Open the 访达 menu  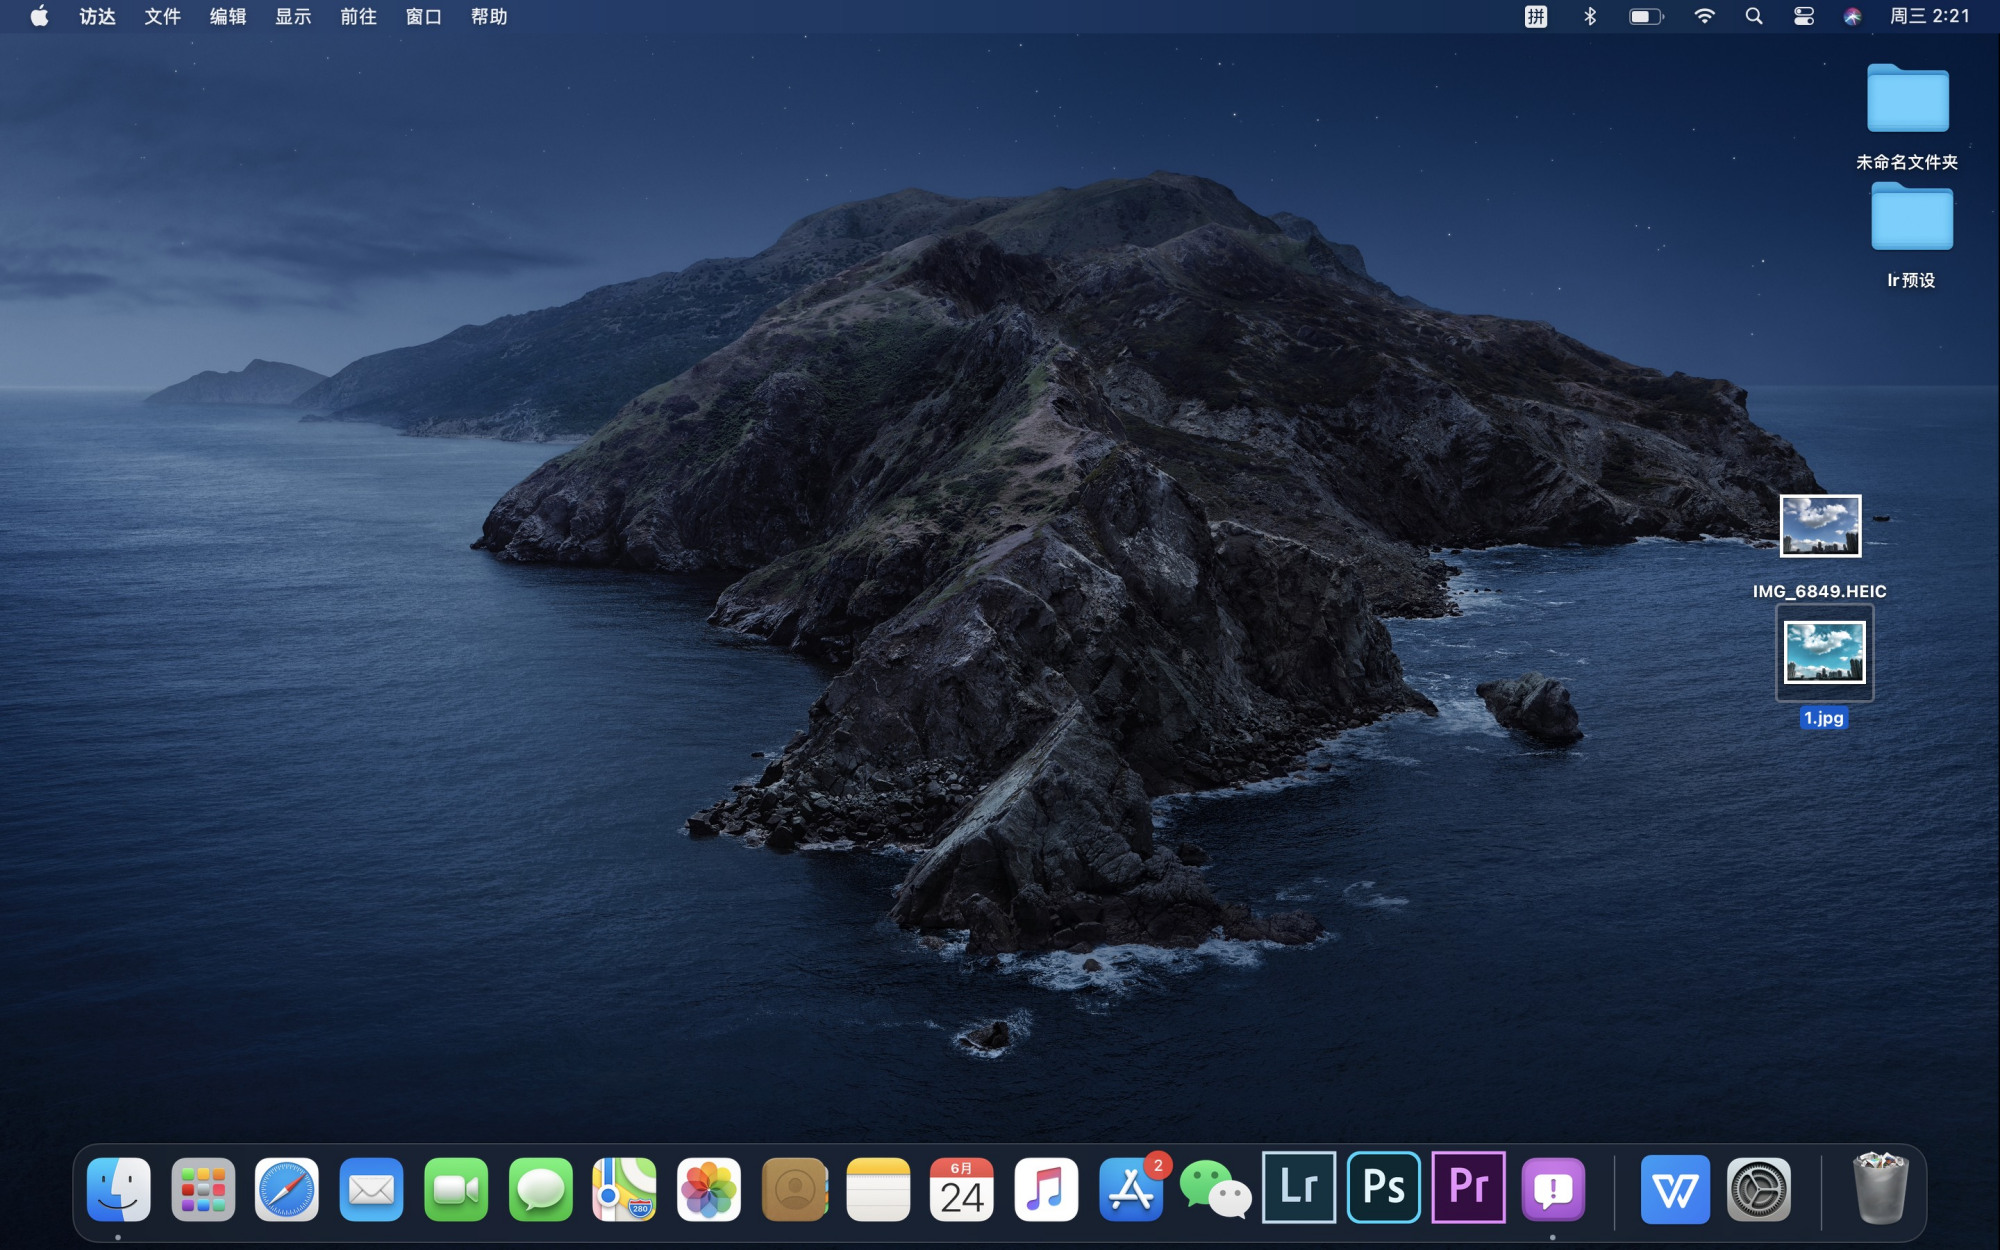98,16
